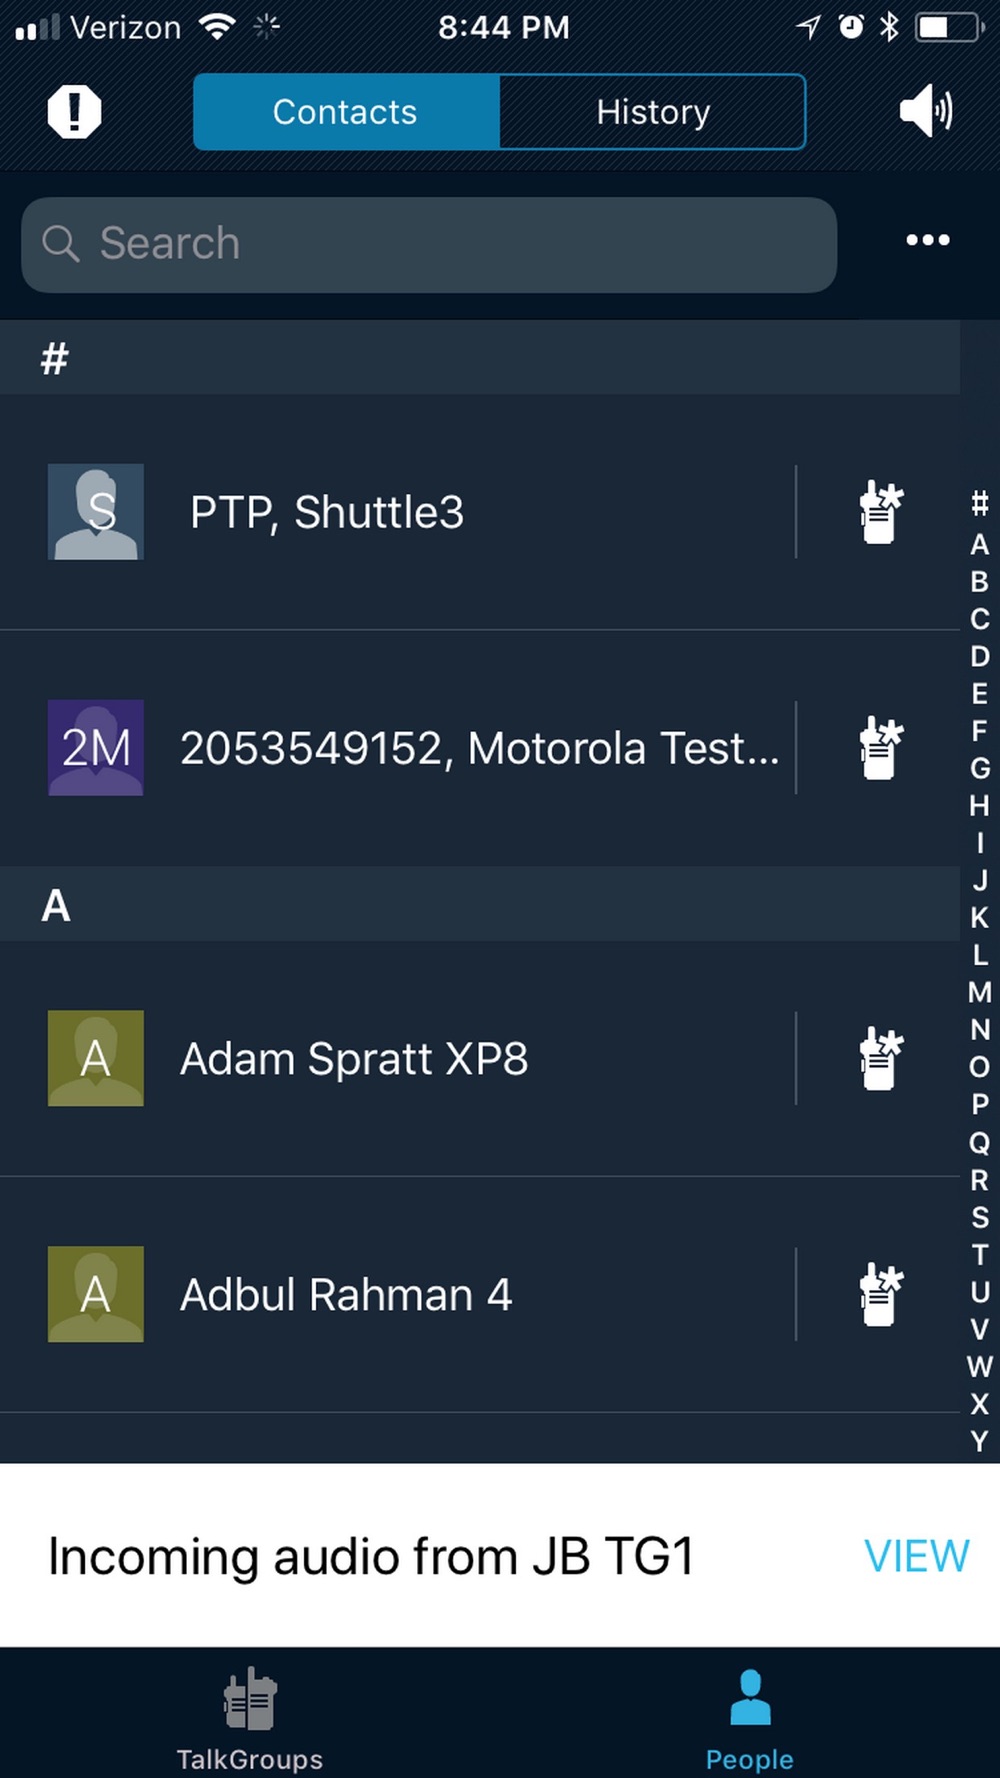Select the Contacts tab
The width and height of the screenshot is (1000, 1778).
(x=346, y=112)
